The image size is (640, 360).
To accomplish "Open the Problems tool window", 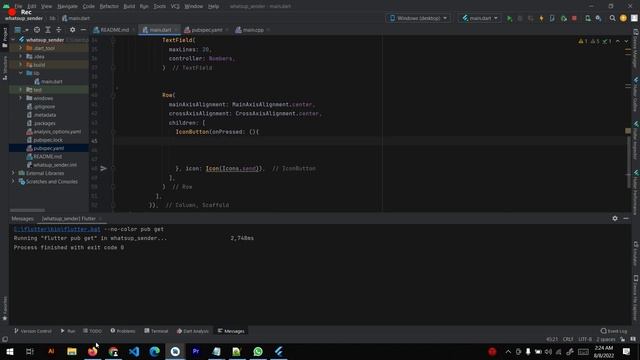I will click(123, 331).
